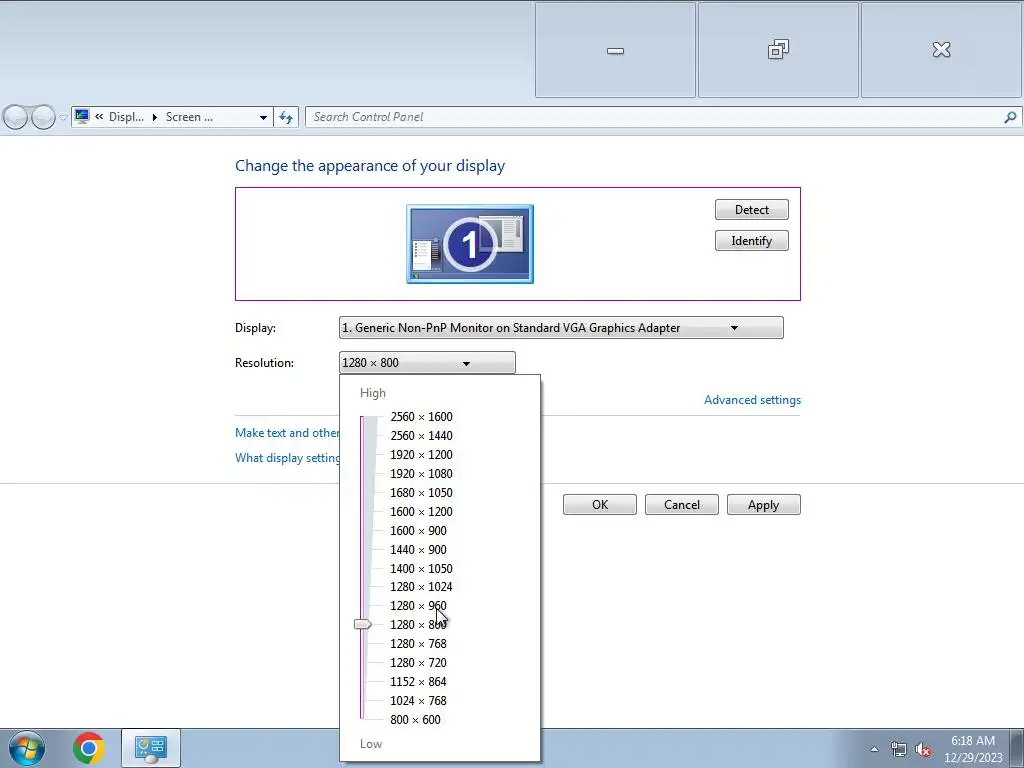Click the OK button
The image size is (1024, 768).
pos(600,505)
